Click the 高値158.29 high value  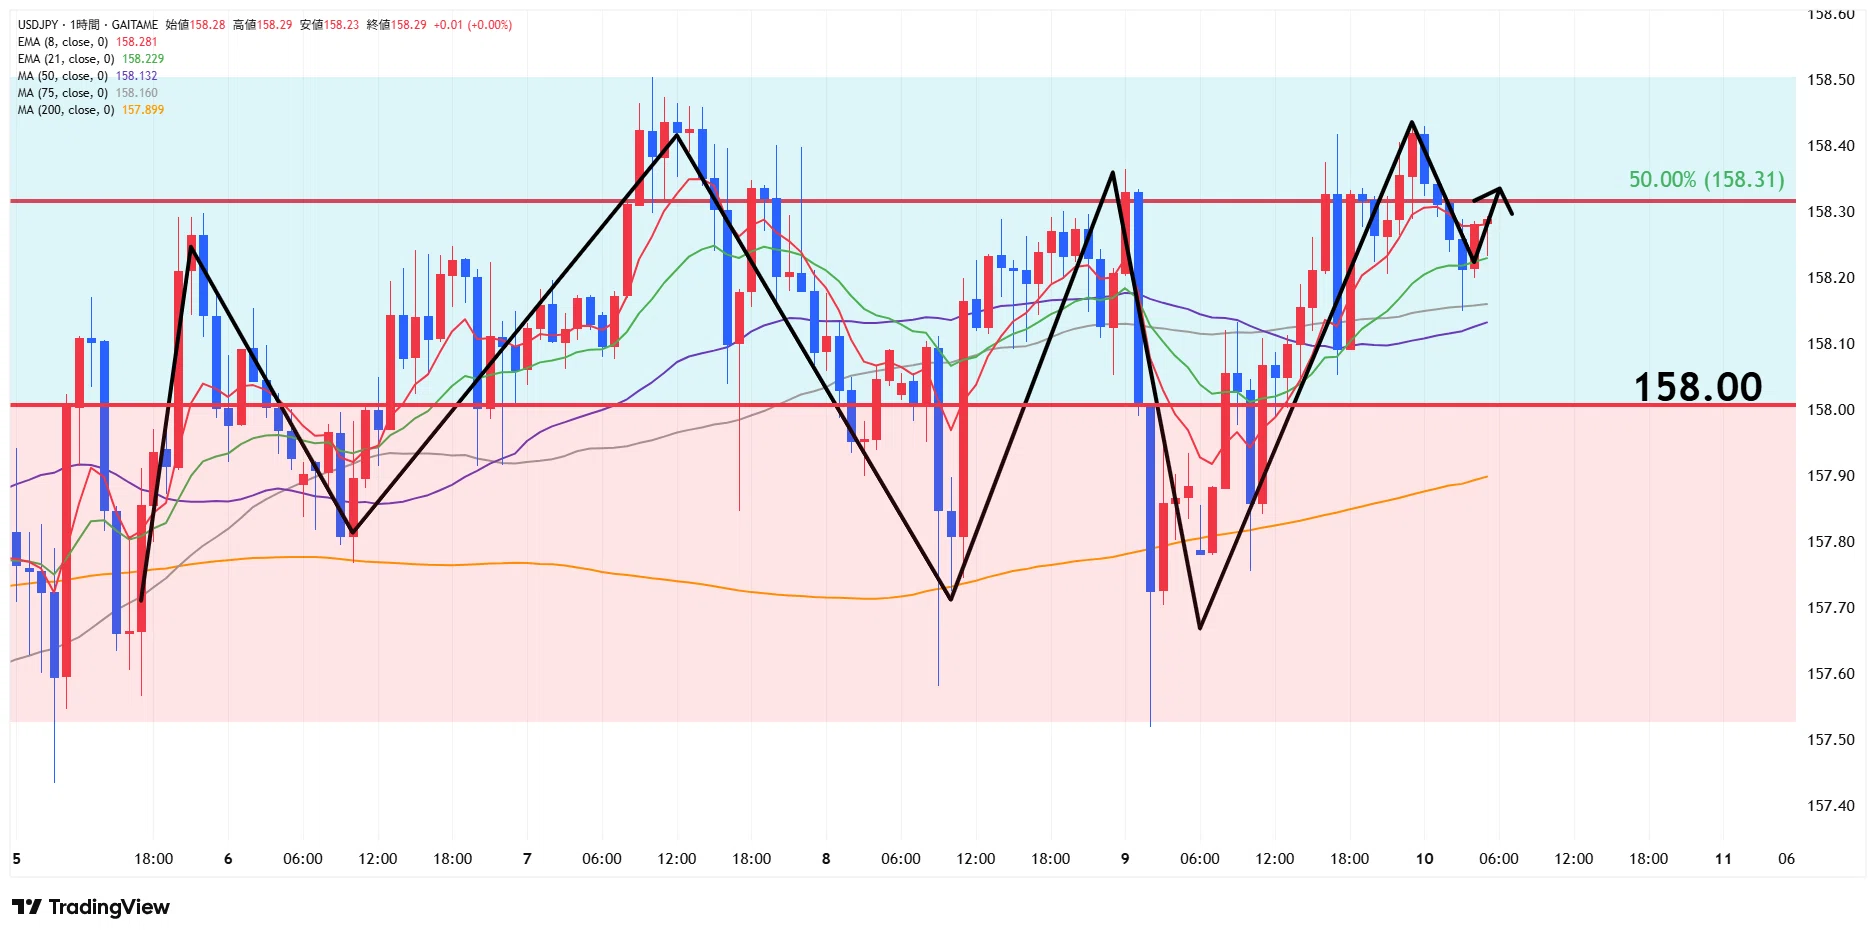click(x=262, y=25)
